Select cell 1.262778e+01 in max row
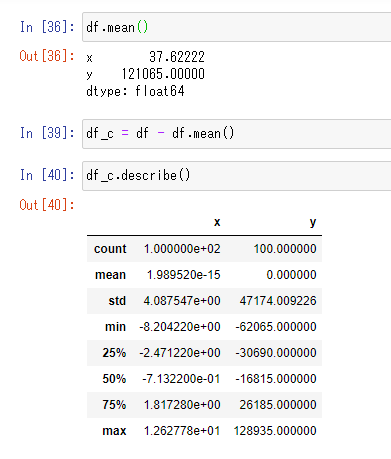This screenshot has height=459, width=391. click(182, 431)
